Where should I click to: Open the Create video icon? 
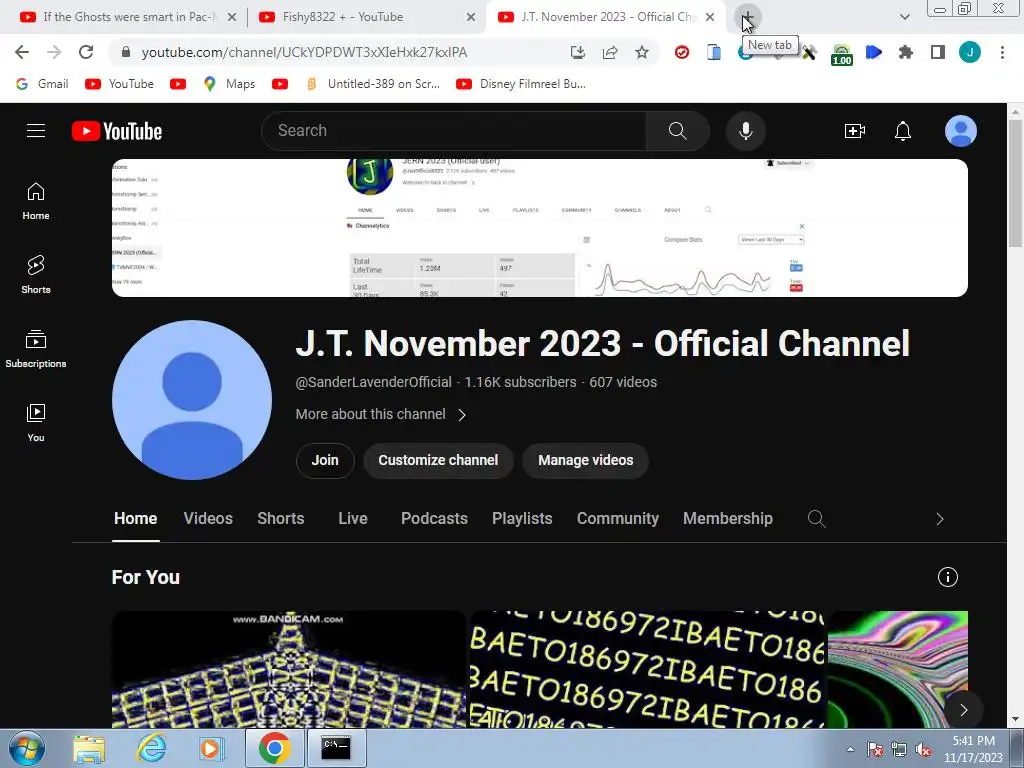tap(854, 131)
